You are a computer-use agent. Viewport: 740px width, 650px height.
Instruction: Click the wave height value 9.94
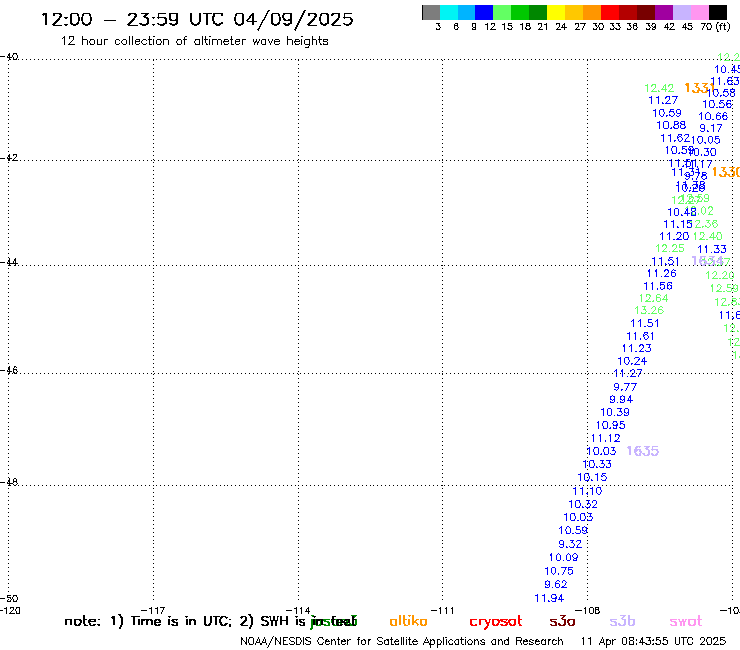point(621,399)
